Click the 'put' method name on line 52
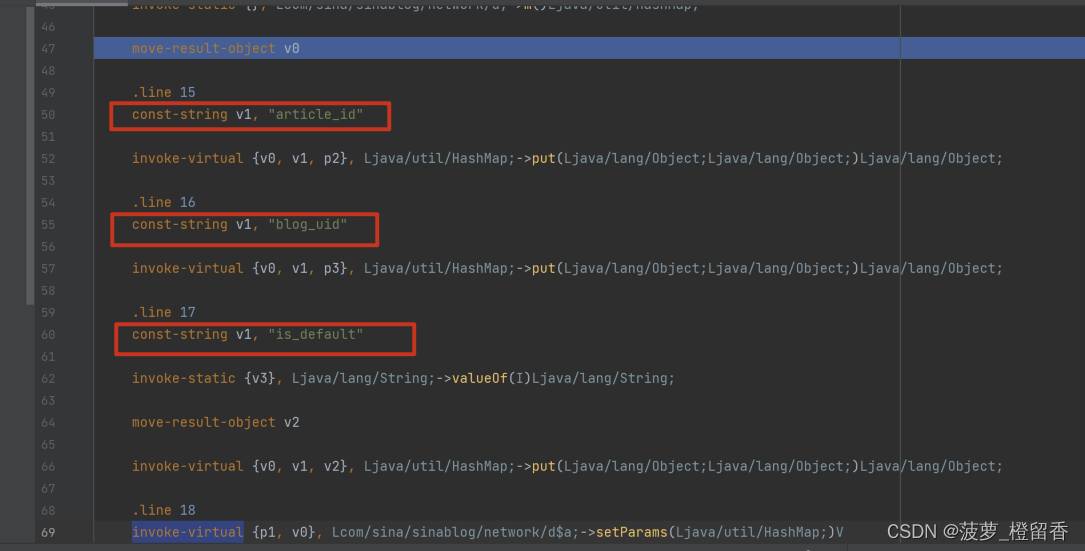Screen dimensions: 1085x551 [544, 159]
